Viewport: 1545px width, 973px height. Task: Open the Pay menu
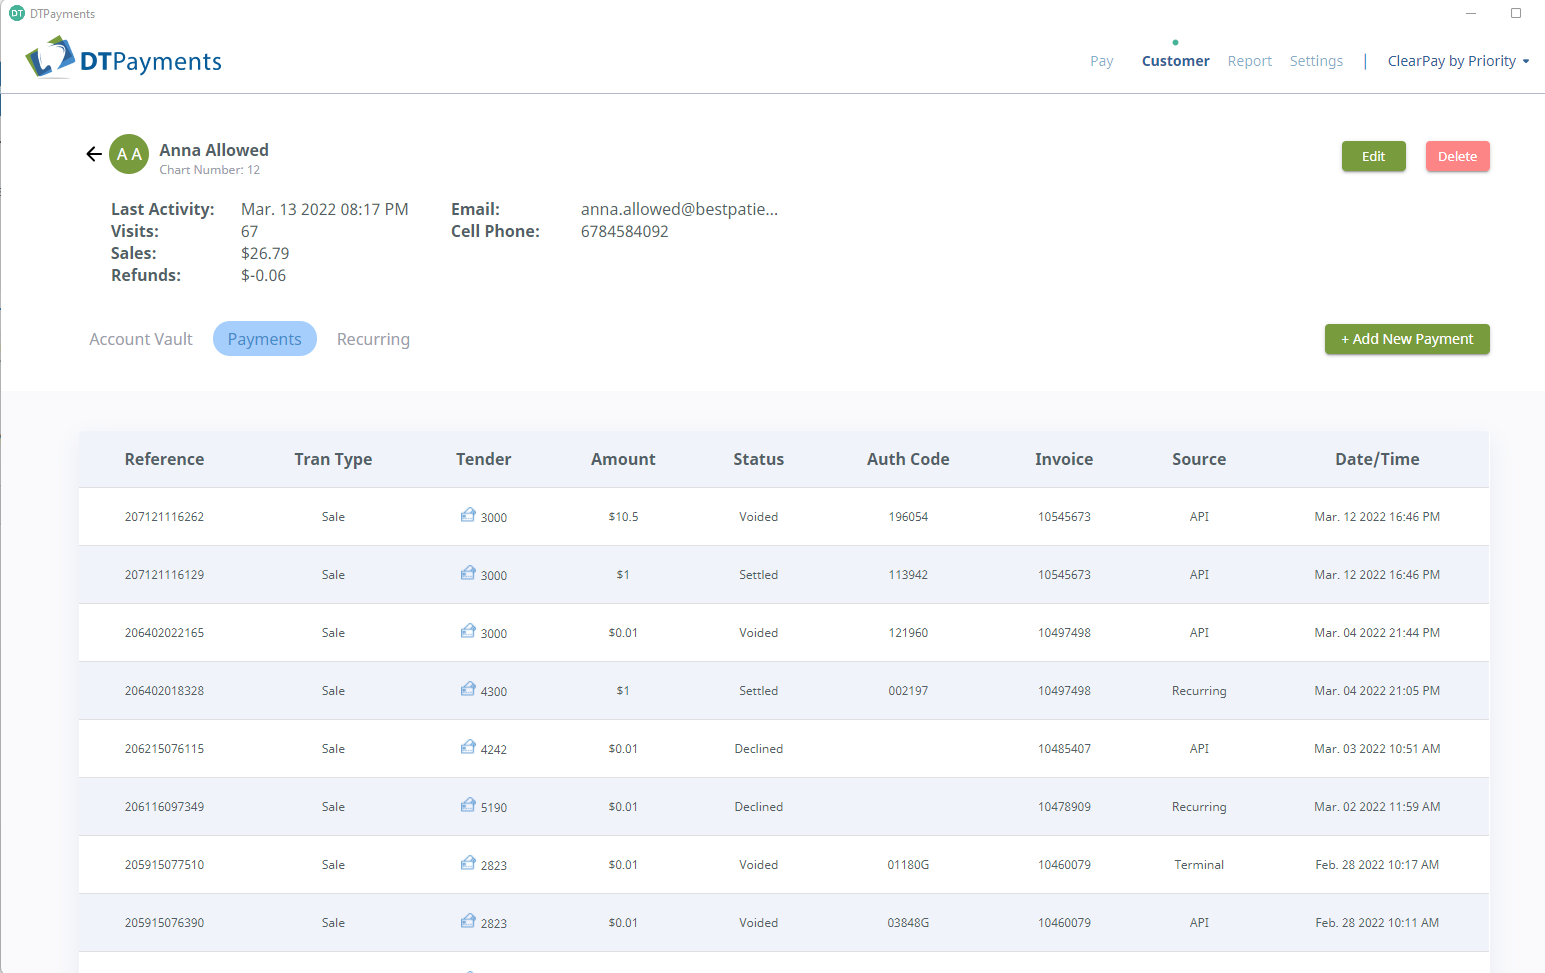[1102, 61]
